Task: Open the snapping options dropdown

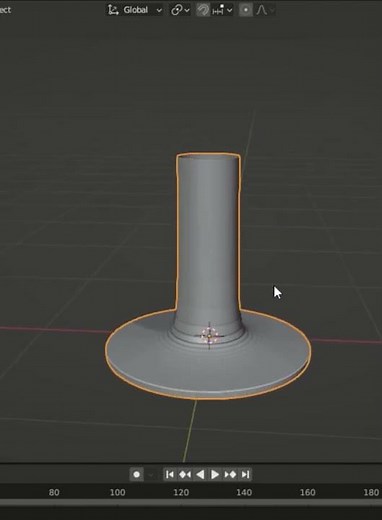Action: click(223, 10)
